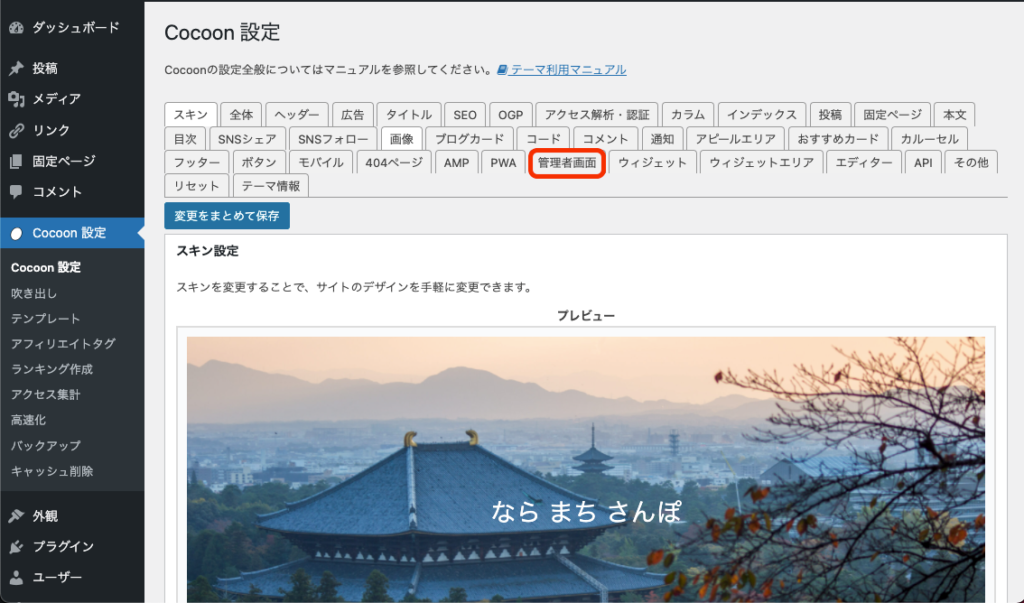The width and height of the screenshot is (1024, 603).
Task: Switch to the カラム tab
Action: [x=688, y=114]
